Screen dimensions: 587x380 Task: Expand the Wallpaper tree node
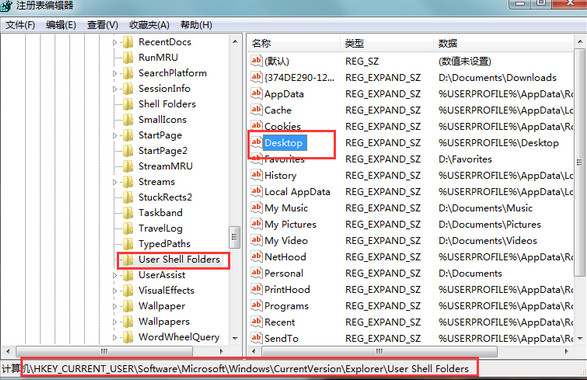[115, 306]
